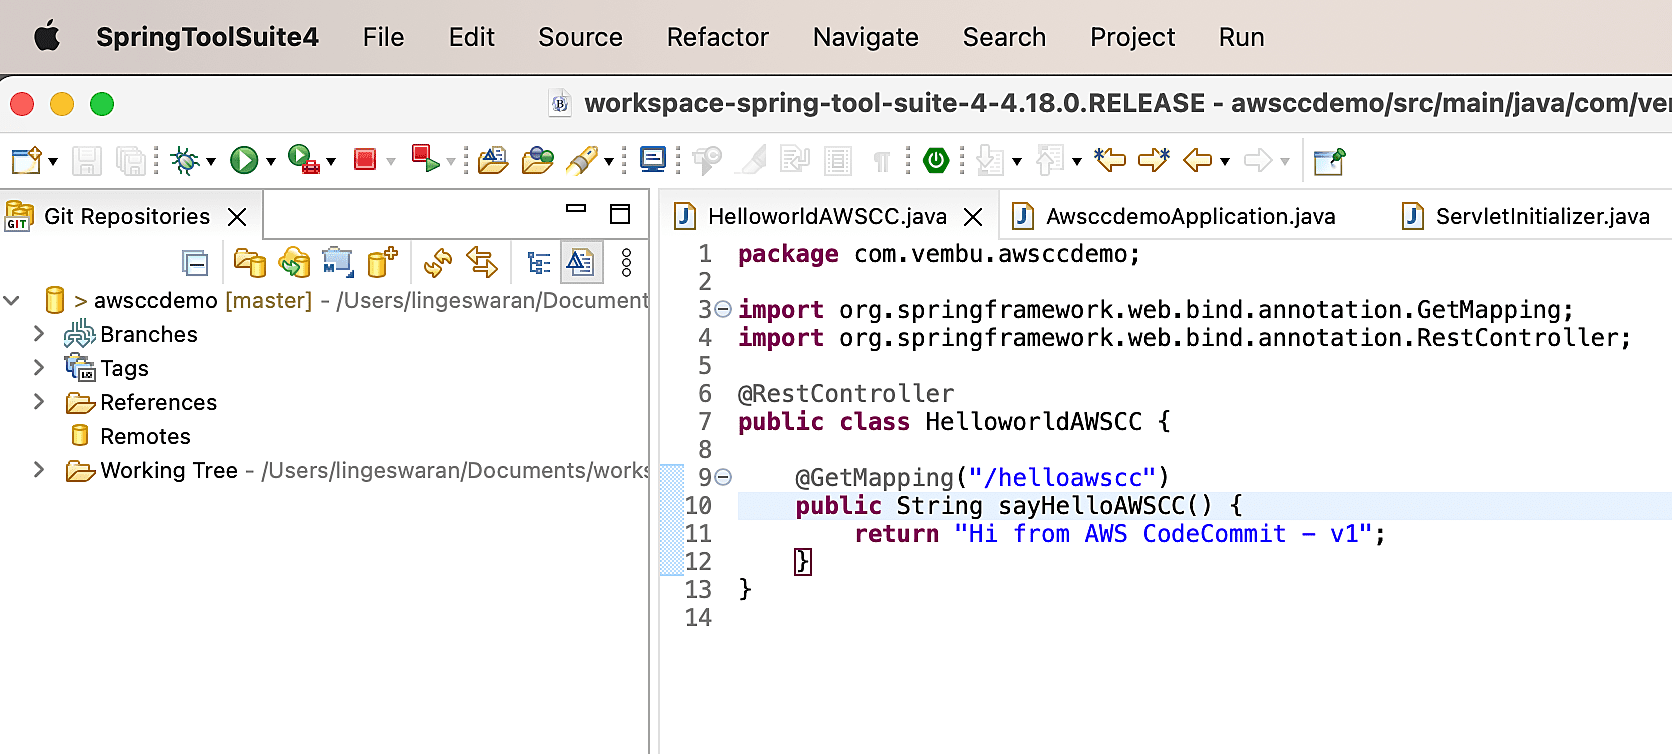Screen dimensions: 1672x754
Task: Toggle Link with Editor and Selection
Action: click(482, 263)
